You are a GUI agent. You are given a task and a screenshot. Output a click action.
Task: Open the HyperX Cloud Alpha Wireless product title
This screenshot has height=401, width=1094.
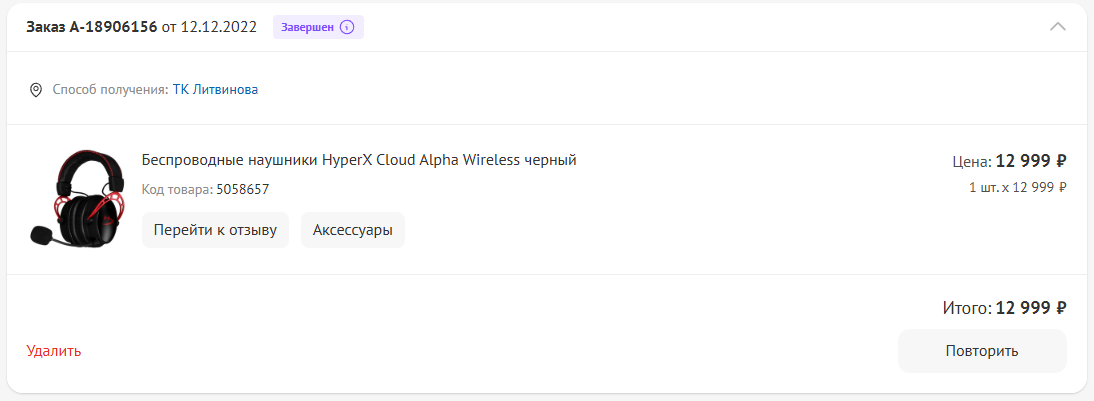[x=359, y=160]
